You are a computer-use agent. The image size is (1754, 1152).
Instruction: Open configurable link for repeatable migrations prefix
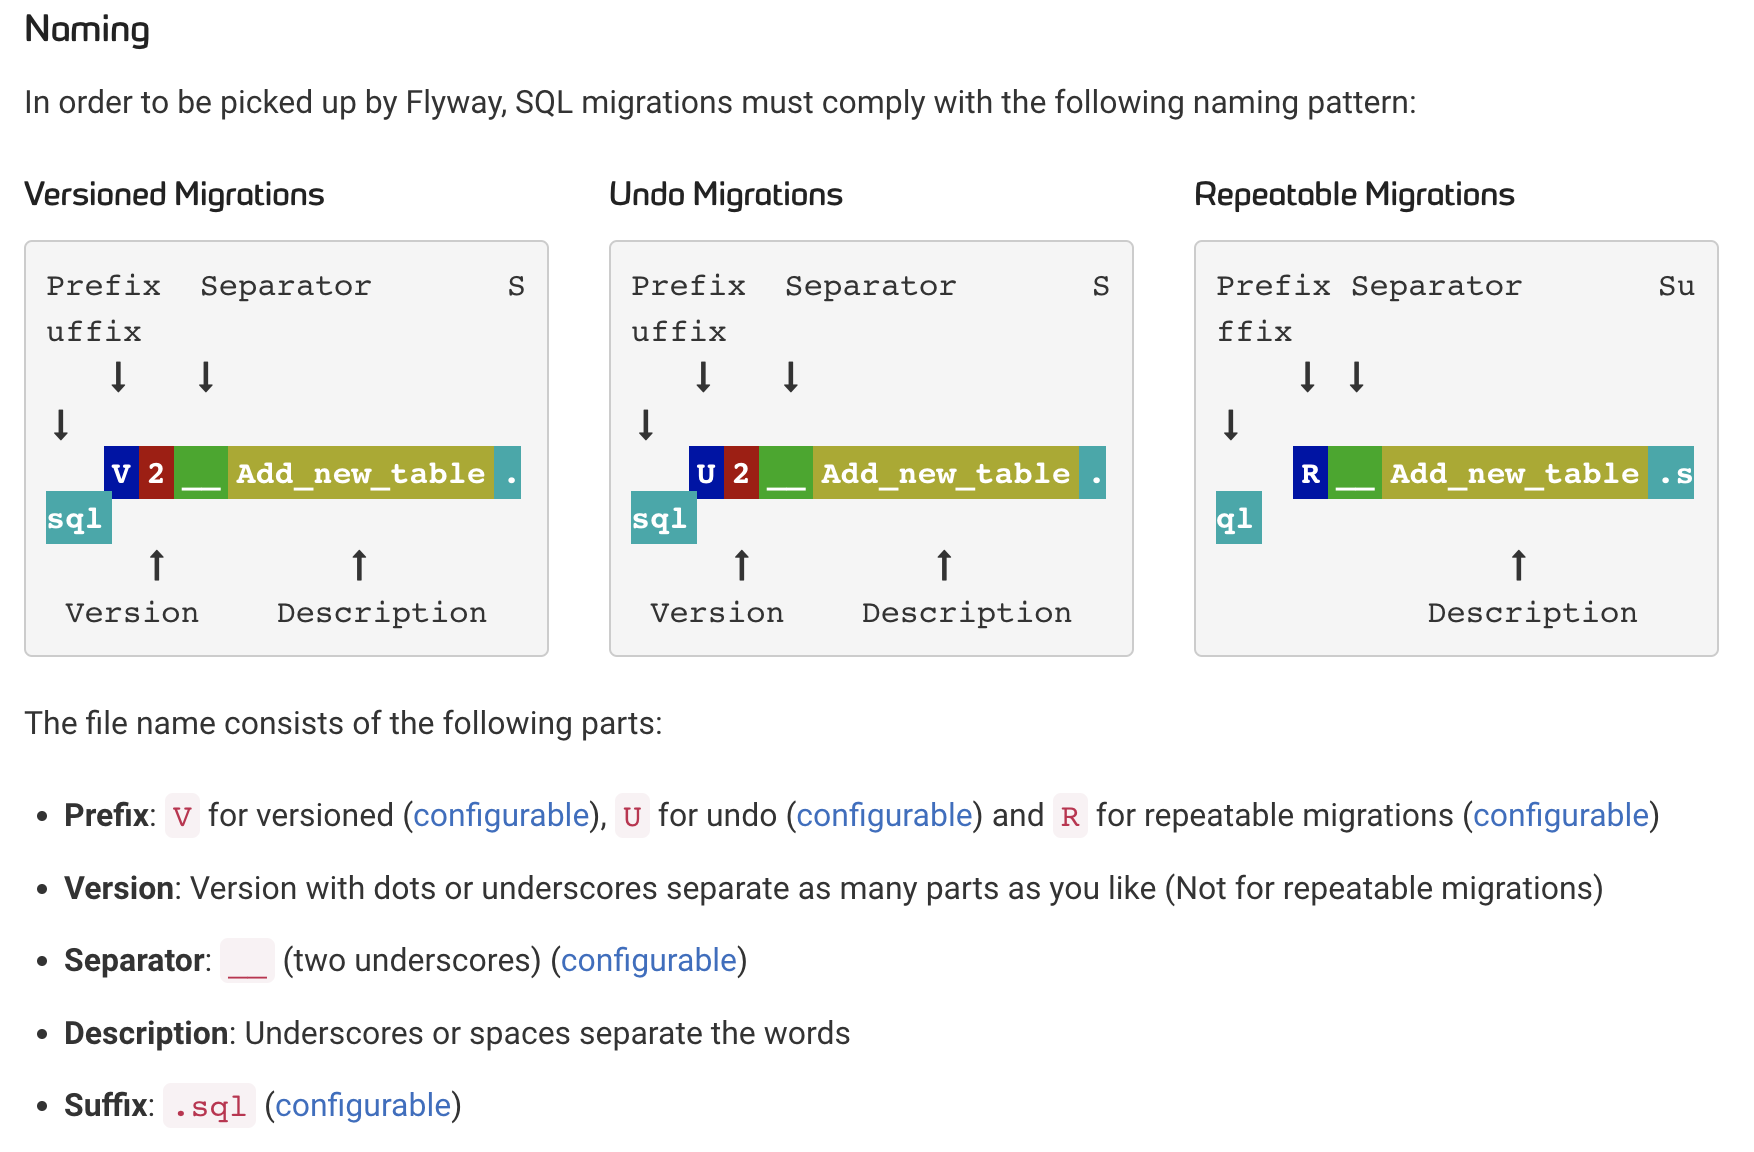(x=1561, y=816)
